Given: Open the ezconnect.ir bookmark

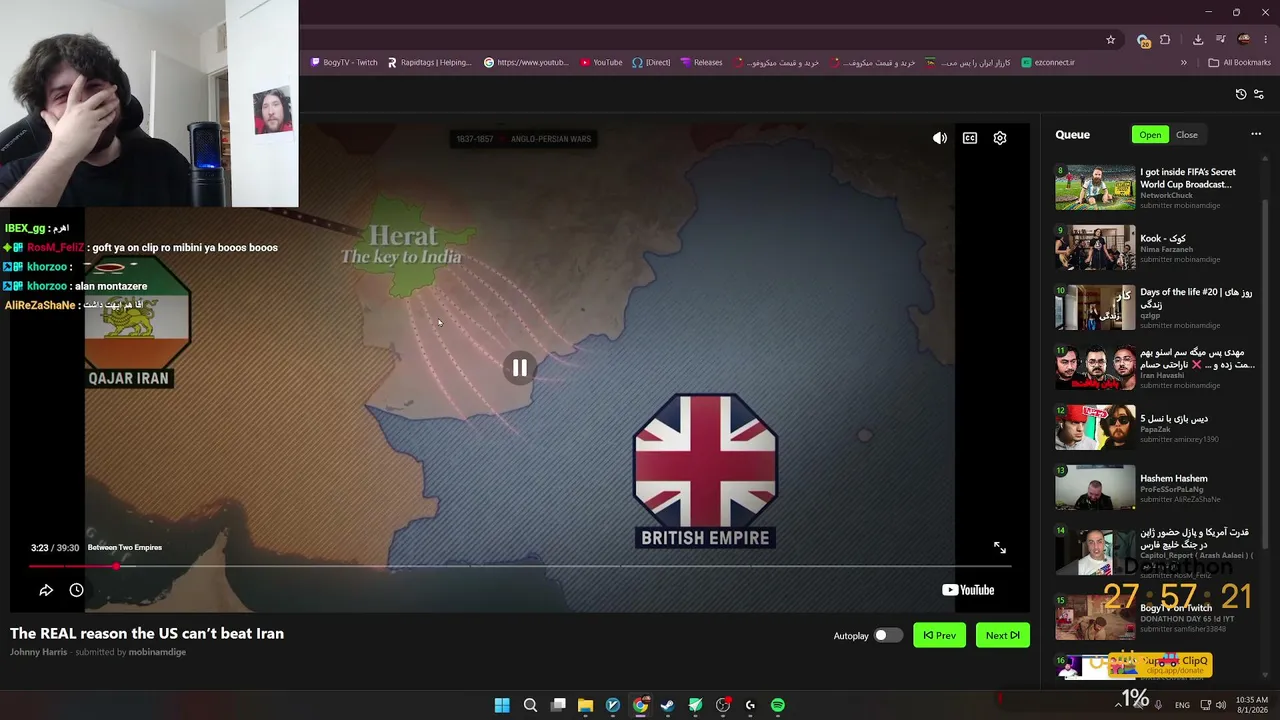Looking at the screenshot, I should tap(1048, 62).
